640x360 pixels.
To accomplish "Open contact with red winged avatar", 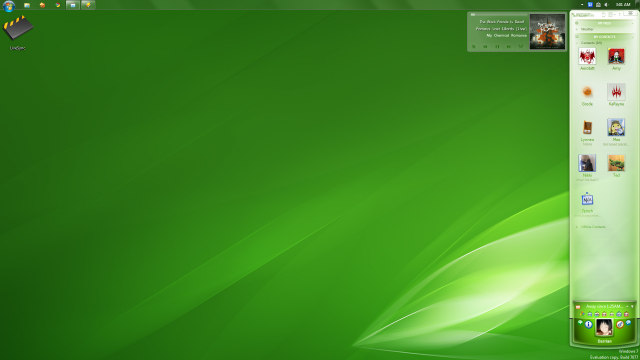I will coord(587,56).
